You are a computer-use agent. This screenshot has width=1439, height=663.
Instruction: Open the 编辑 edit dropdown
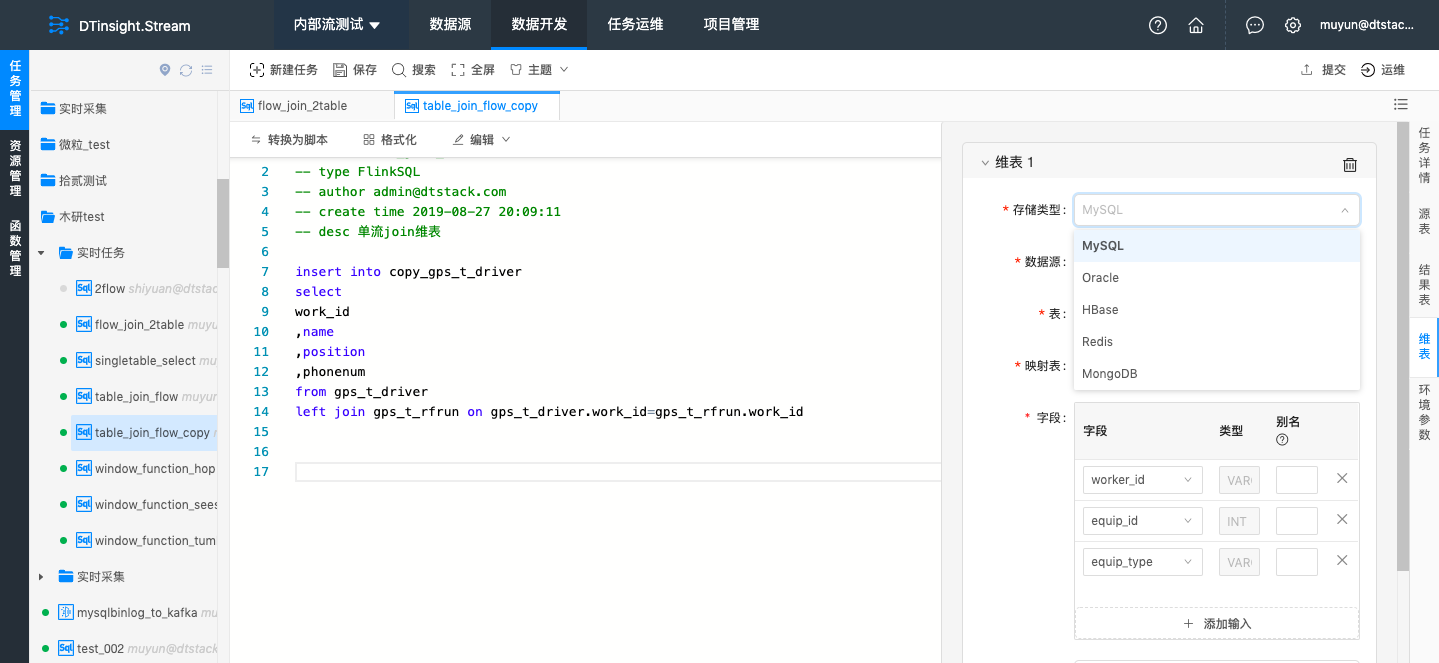(x=482, y=140)
